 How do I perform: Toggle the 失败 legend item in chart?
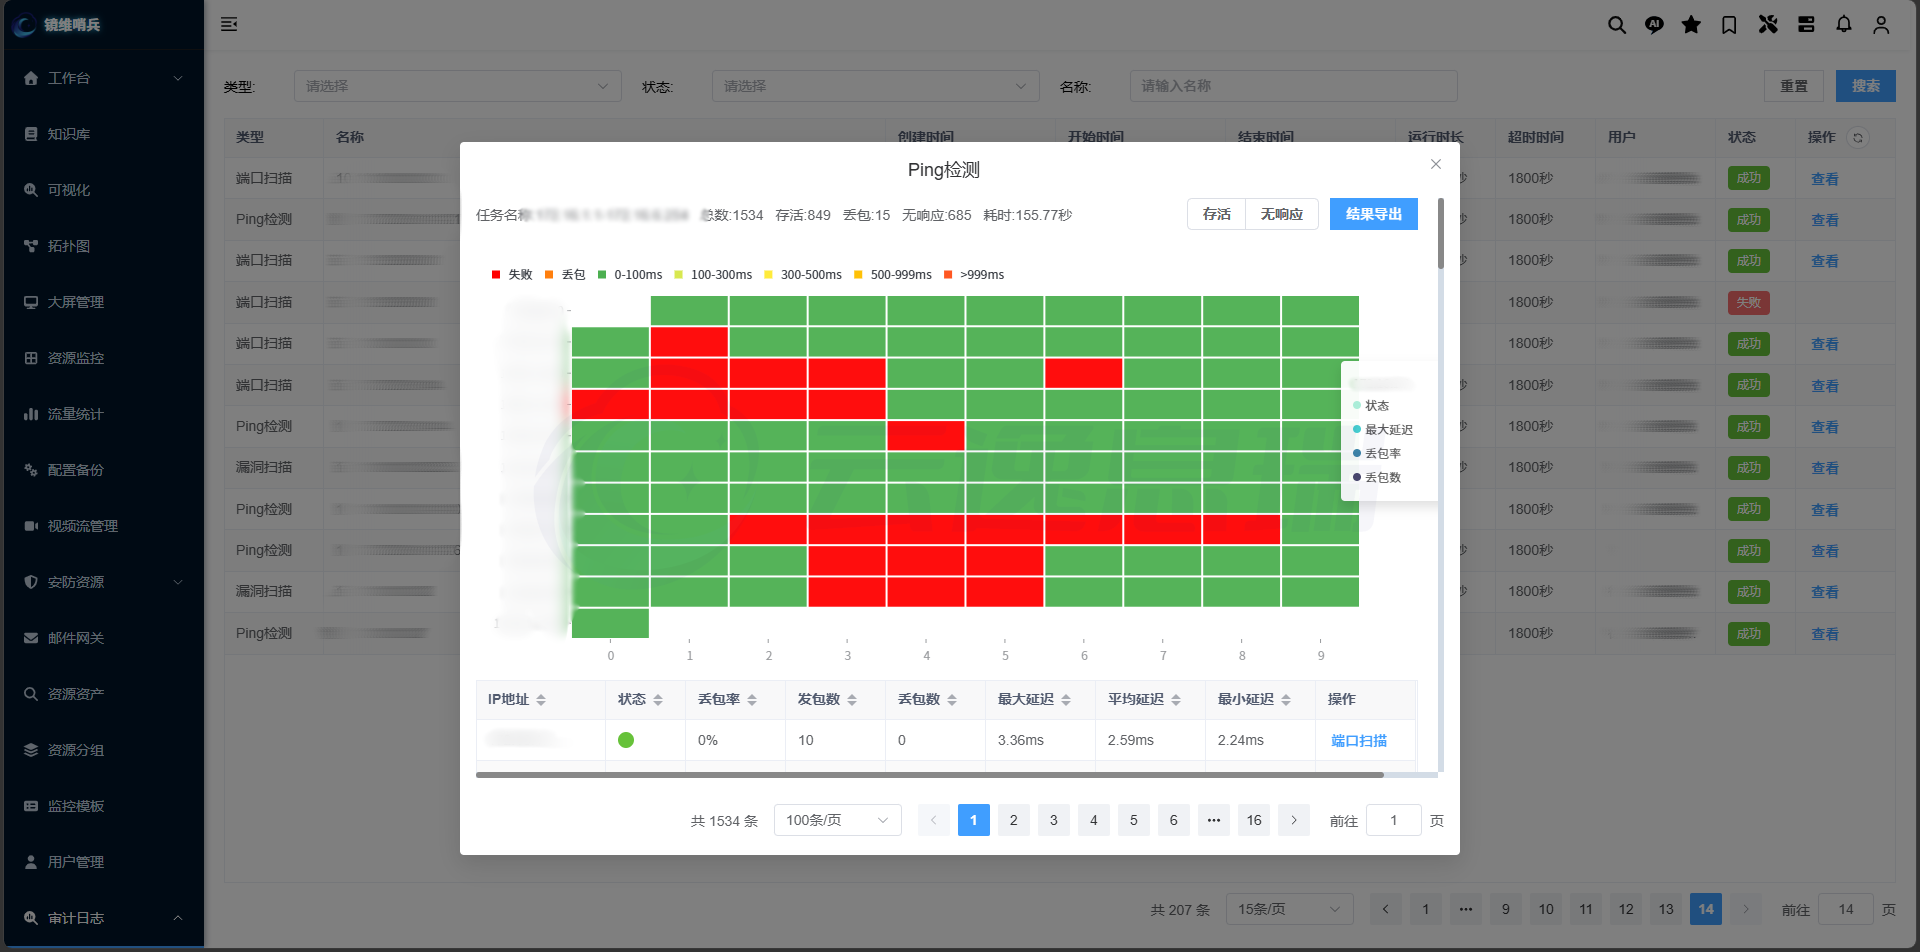pos(511,275)
